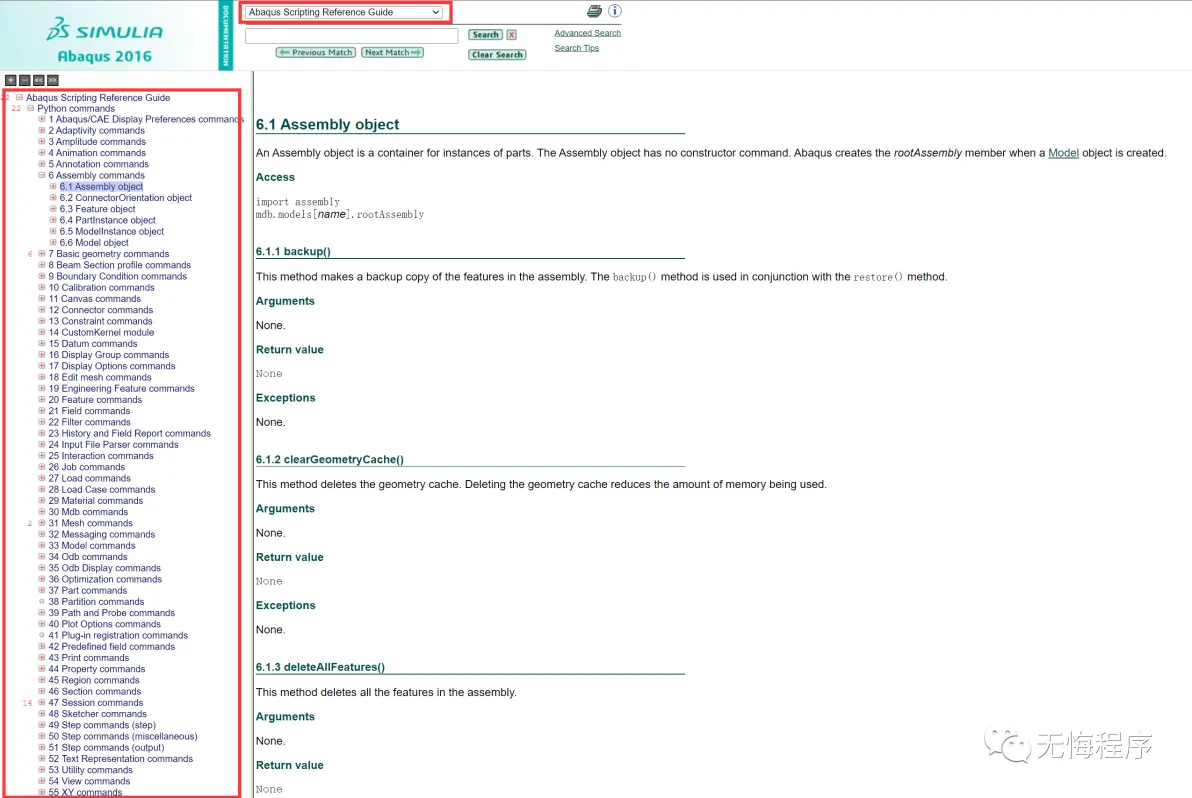Collapse the Abaqus Scripting Reference Guide root node
The width and height of the screenshot is (1192, 798).
pyautogui.click(x=19, y=97)
